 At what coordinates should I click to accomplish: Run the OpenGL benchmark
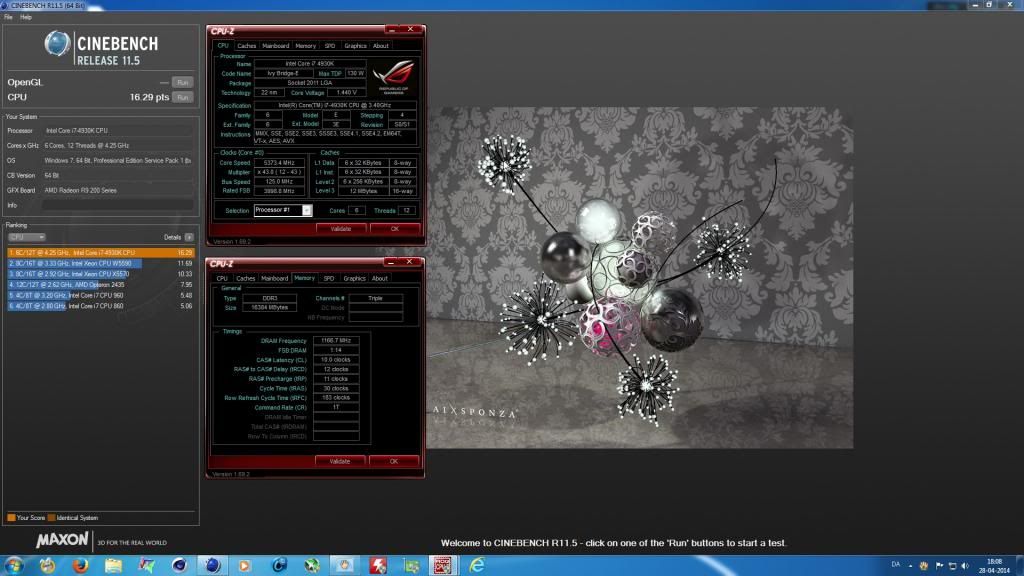pos(182,82)
